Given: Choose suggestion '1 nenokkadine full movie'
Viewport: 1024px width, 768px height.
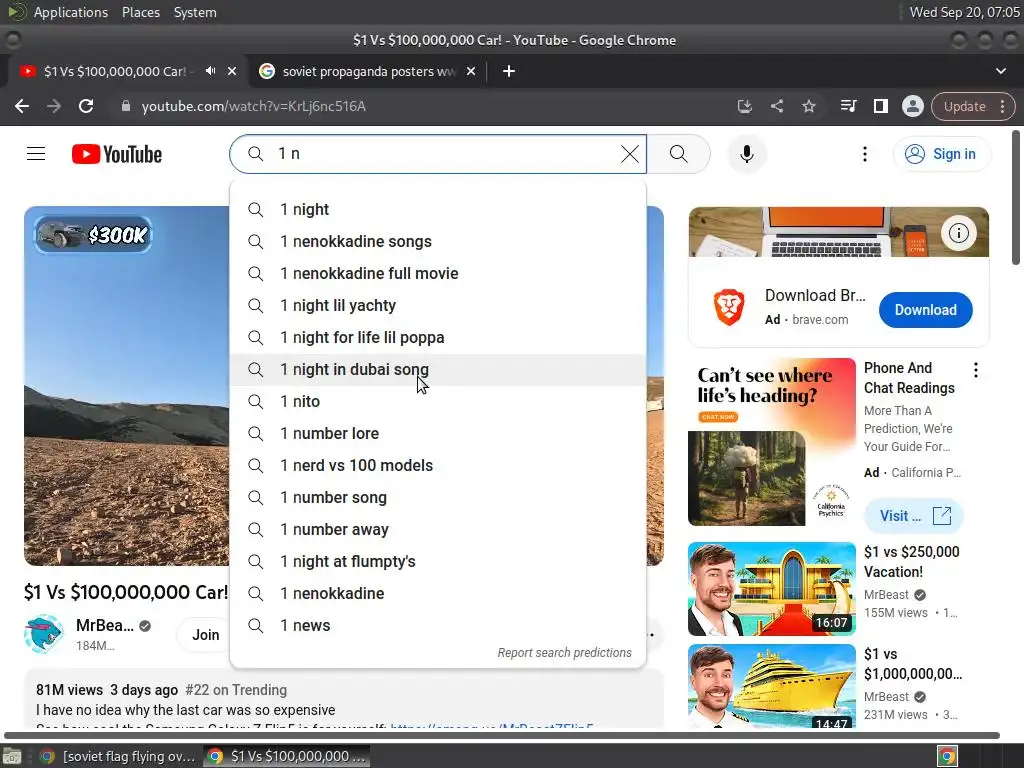Looking at the screenshot, I should pos(438,274).
